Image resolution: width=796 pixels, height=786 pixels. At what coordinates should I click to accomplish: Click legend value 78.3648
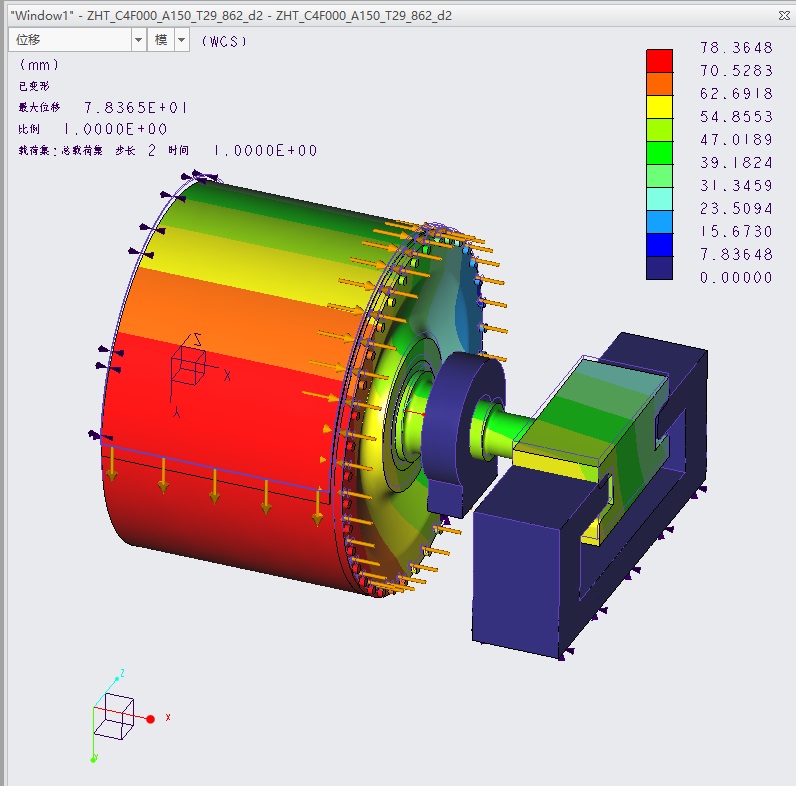(x=736, y=48)
